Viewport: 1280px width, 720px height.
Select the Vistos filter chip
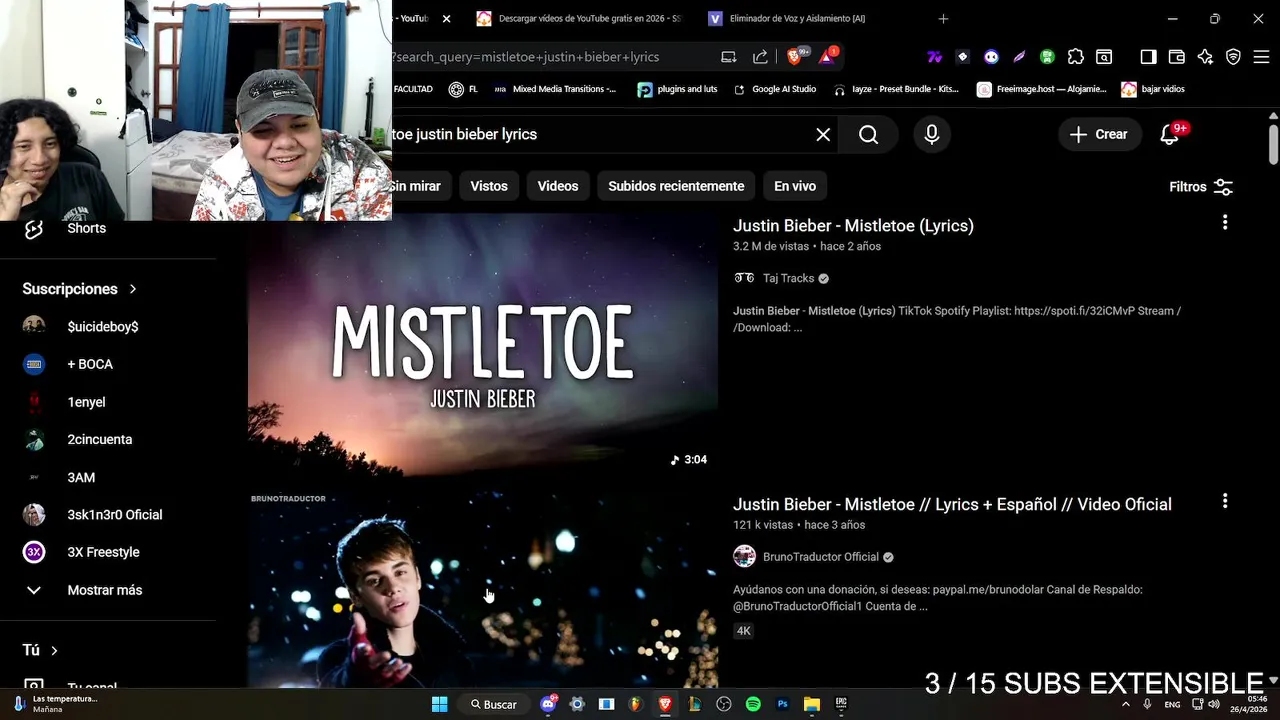click(x=489, y=186)
